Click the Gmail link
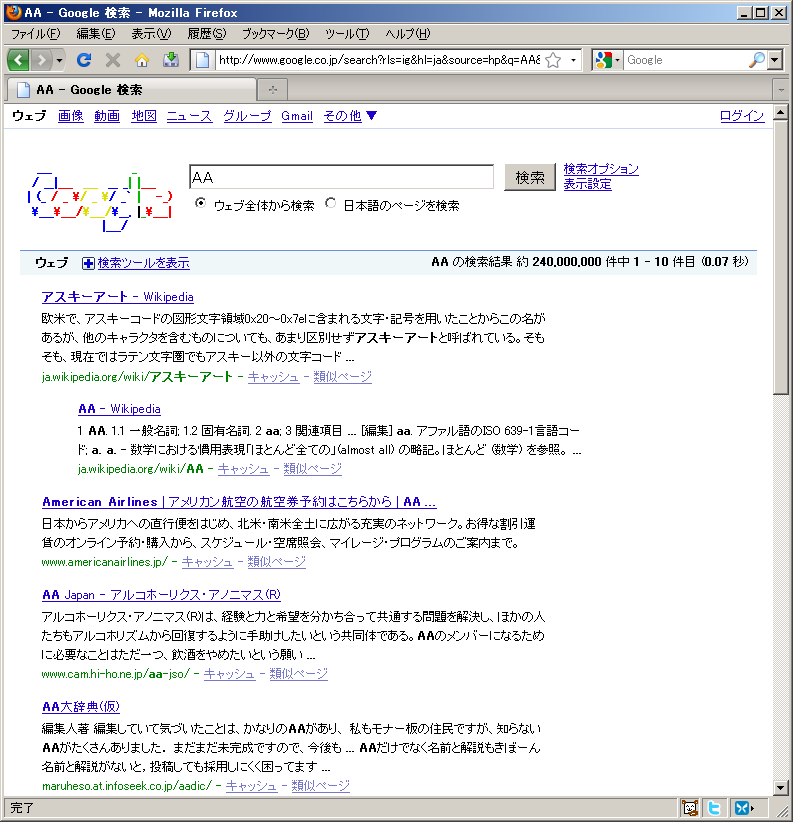The width and height of the screenshot is (793, 822). click(297, 116)
